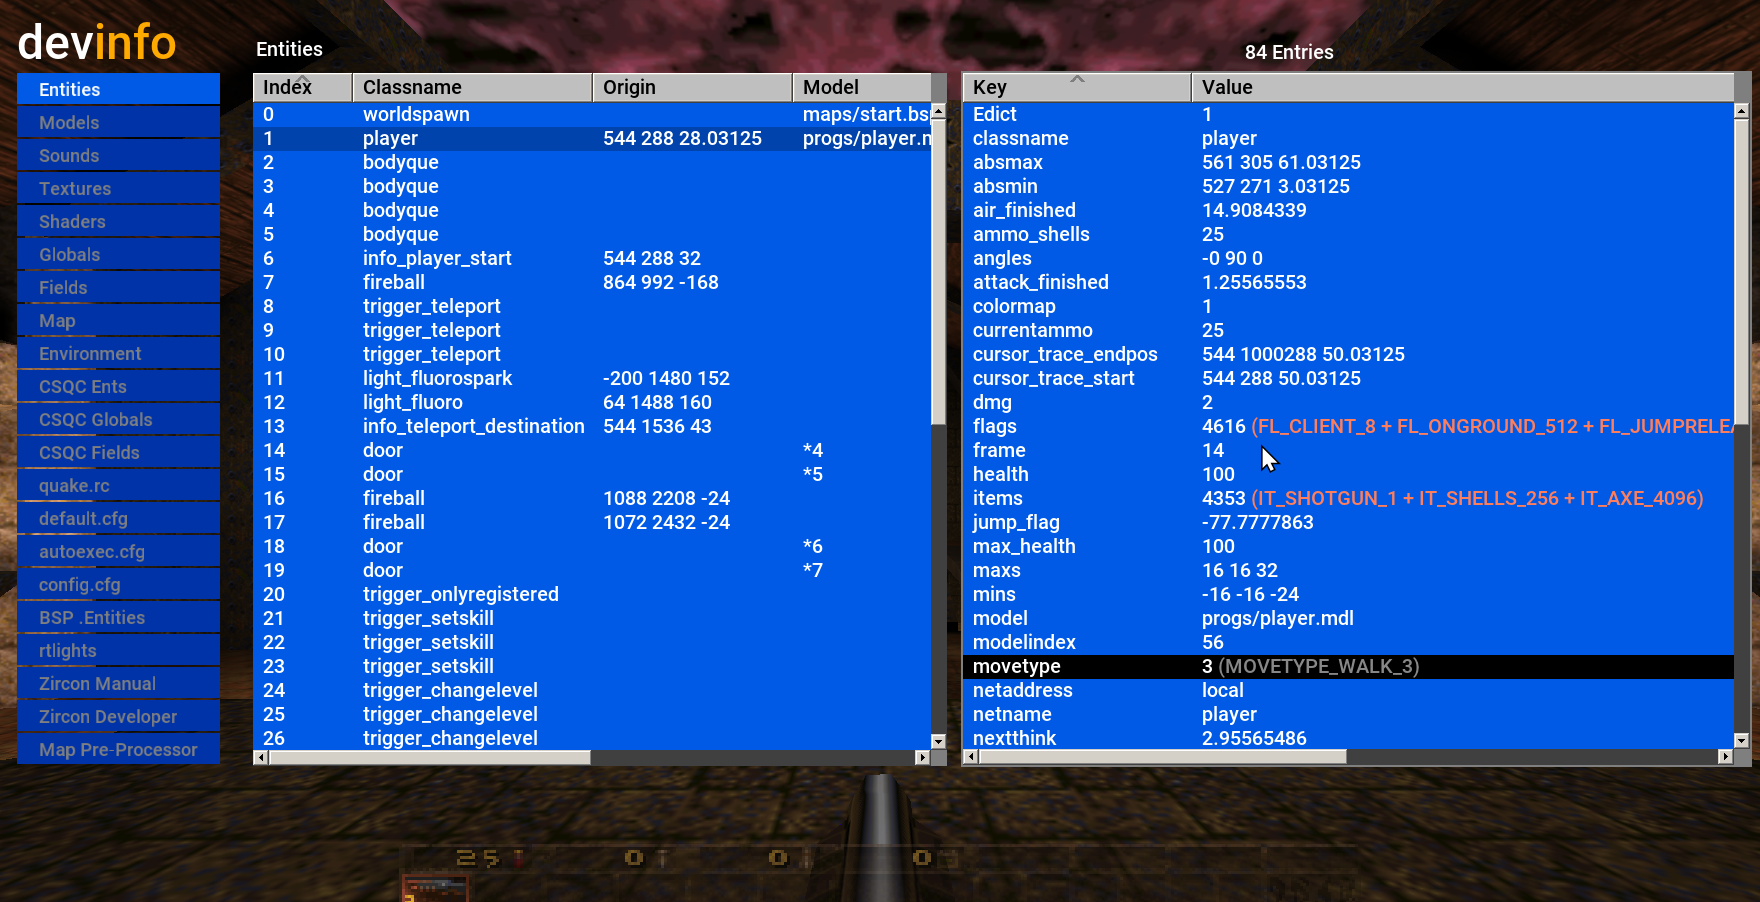Switch to the Textures sidebar entry
The height and width of the screenshot is (902, 1760).
(x=118, y=189)
